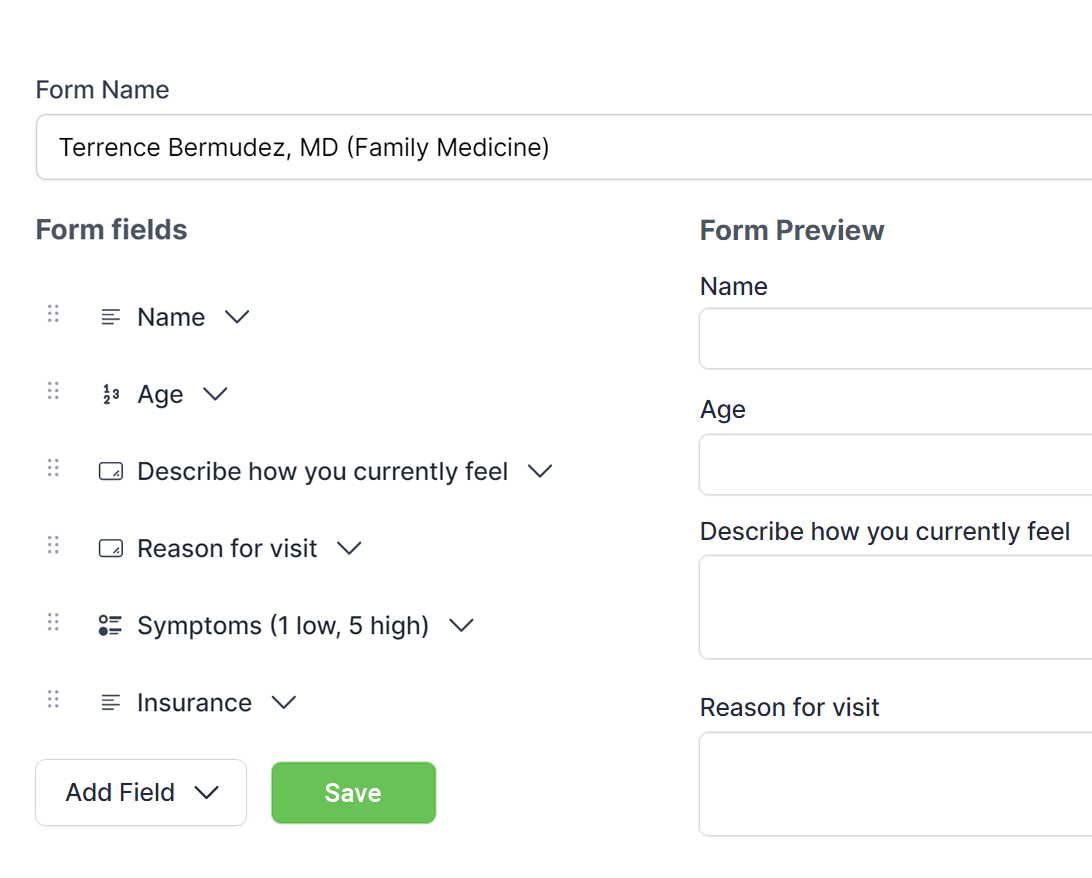Open the Add Field dropdown

click(141, 792)
